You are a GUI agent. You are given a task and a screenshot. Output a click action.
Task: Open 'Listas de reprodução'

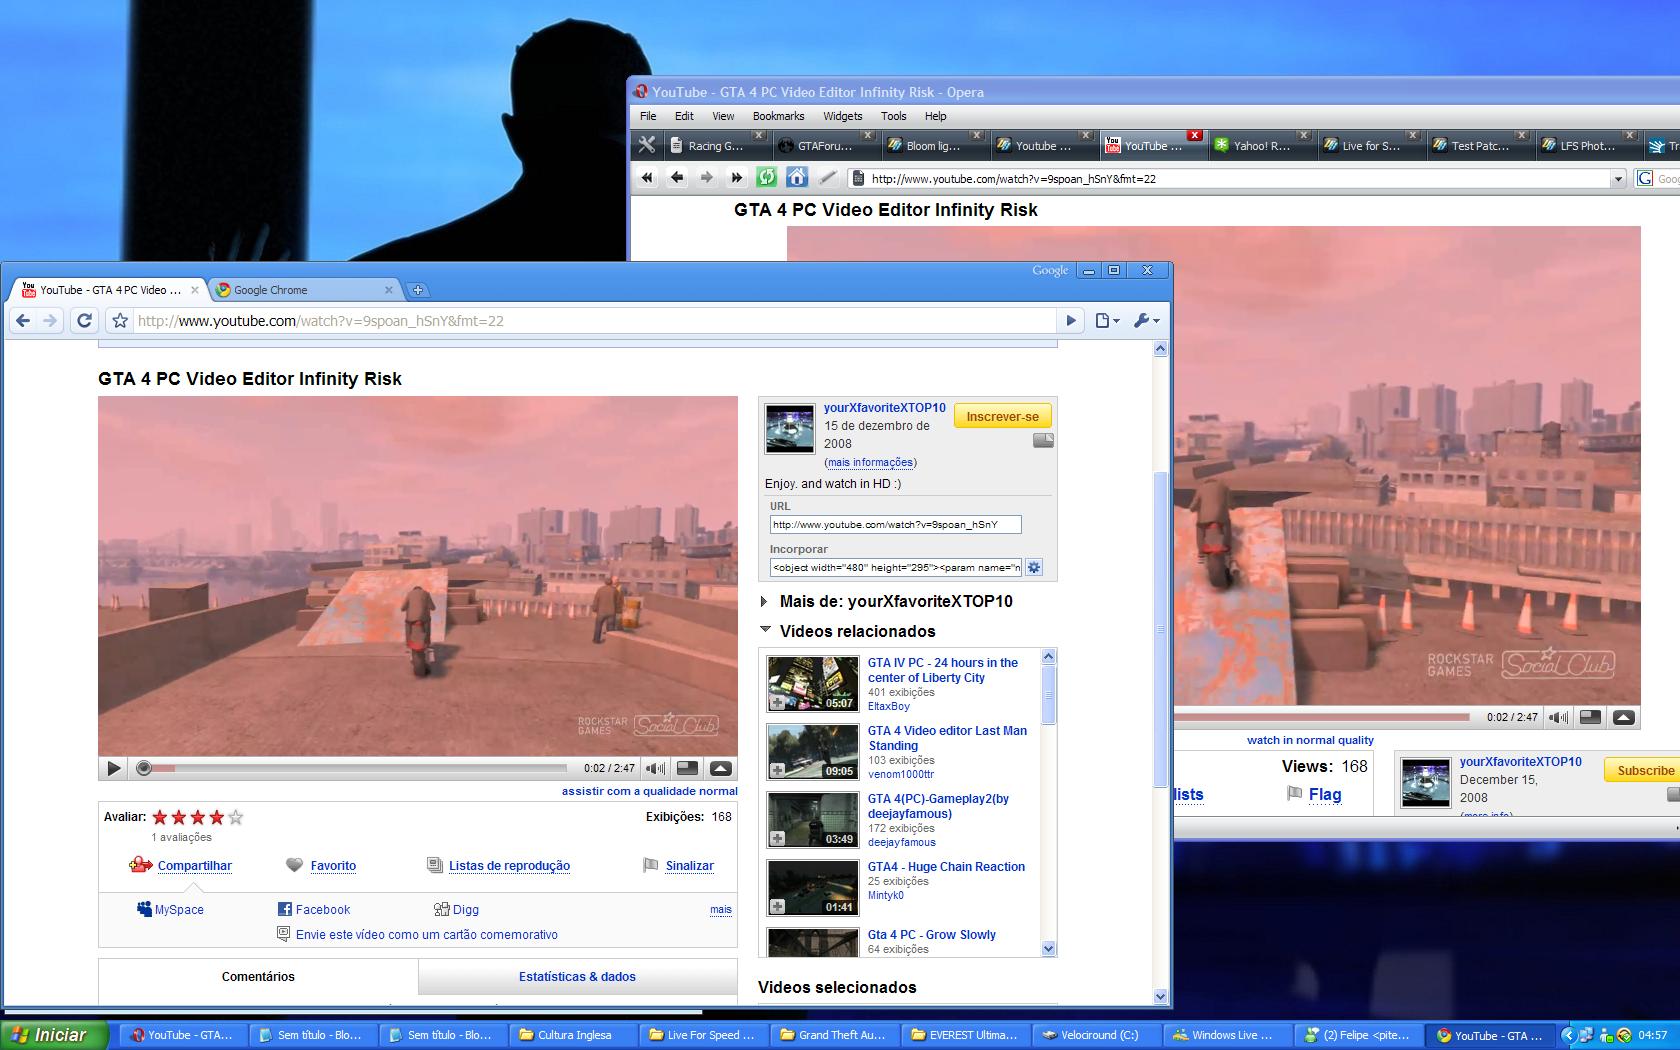pos(509,866)
